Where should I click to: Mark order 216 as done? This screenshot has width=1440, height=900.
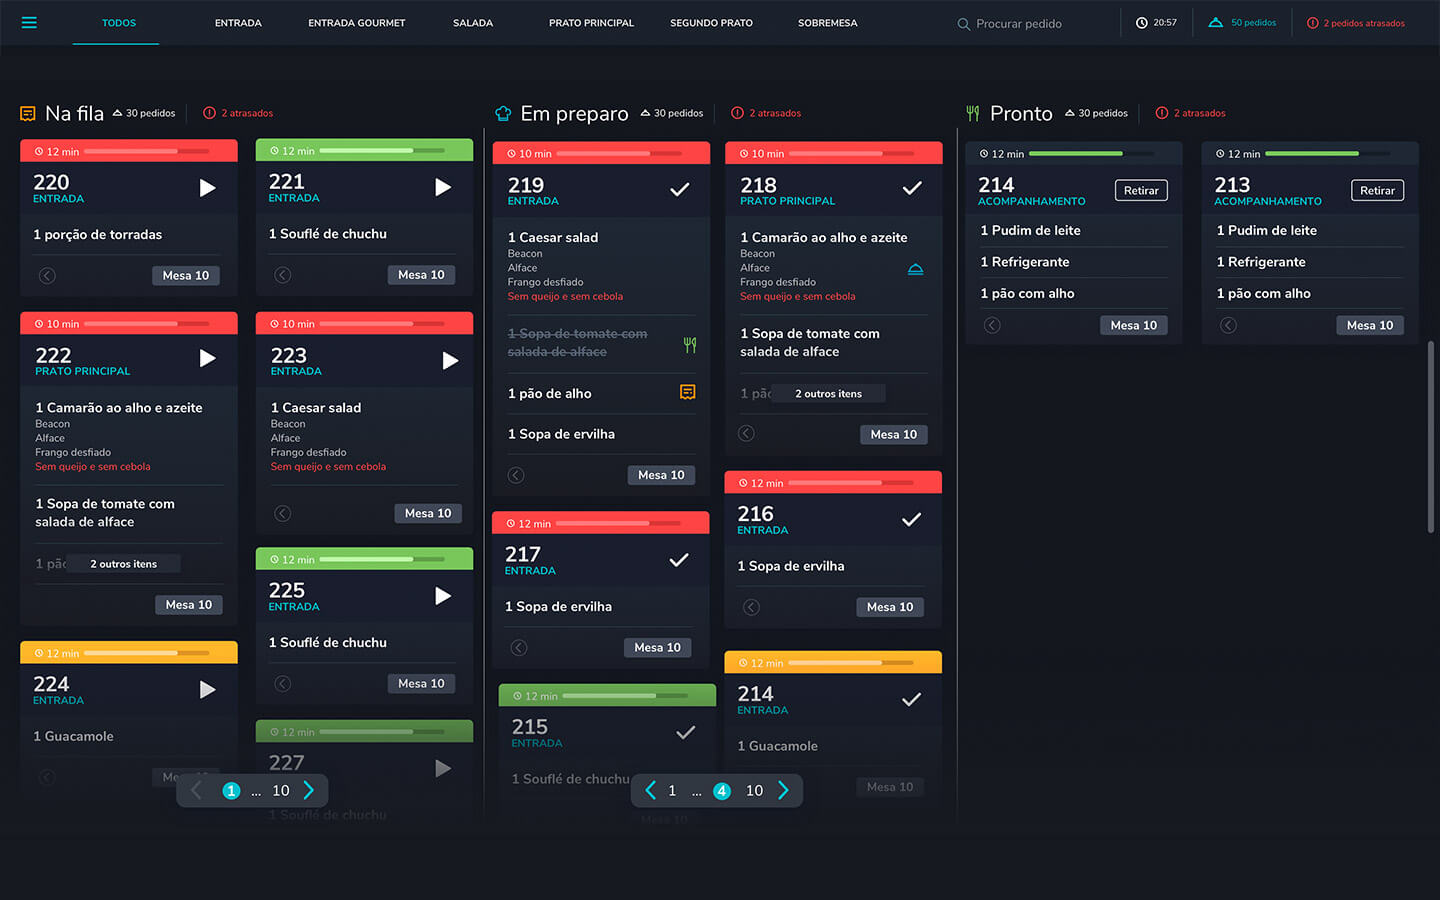coord(911,519)
